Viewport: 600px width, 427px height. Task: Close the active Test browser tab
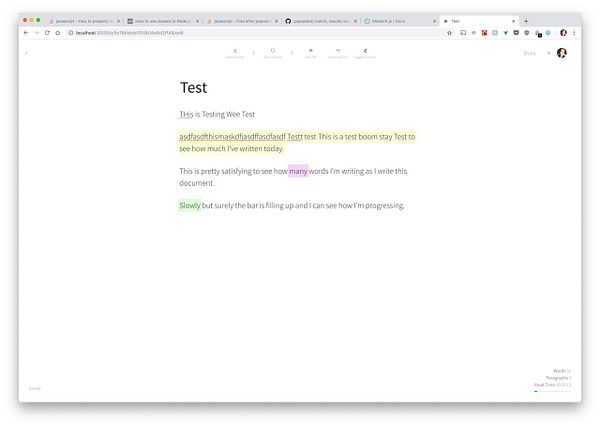click(514, 21)
